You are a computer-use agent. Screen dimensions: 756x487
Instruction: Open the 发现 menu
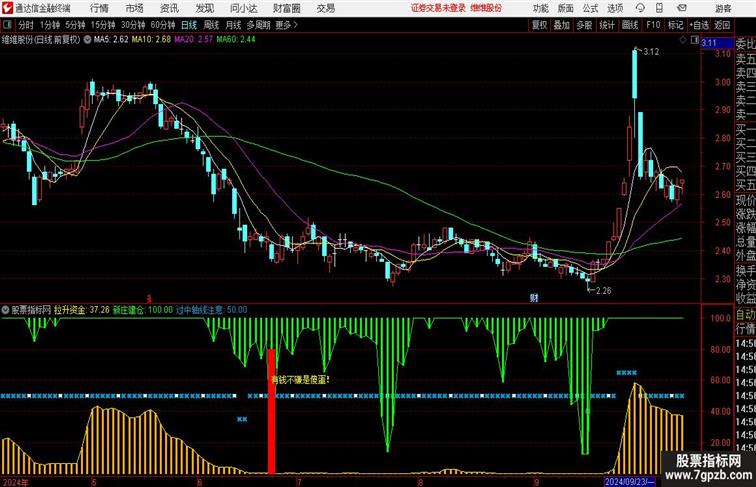[204, 8]
